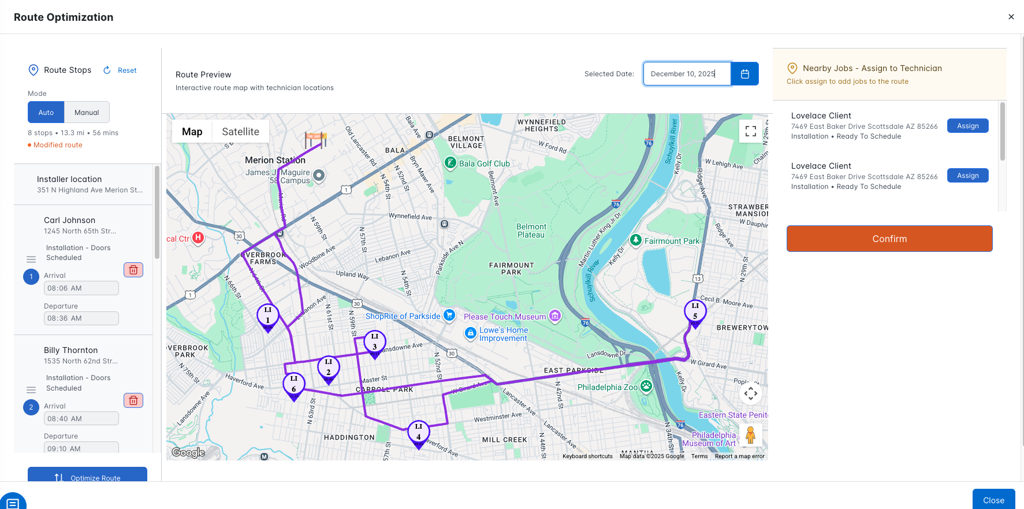Delete Carl Johnson stop with trash icon
Screen dimensions: 1024x509
133,270
